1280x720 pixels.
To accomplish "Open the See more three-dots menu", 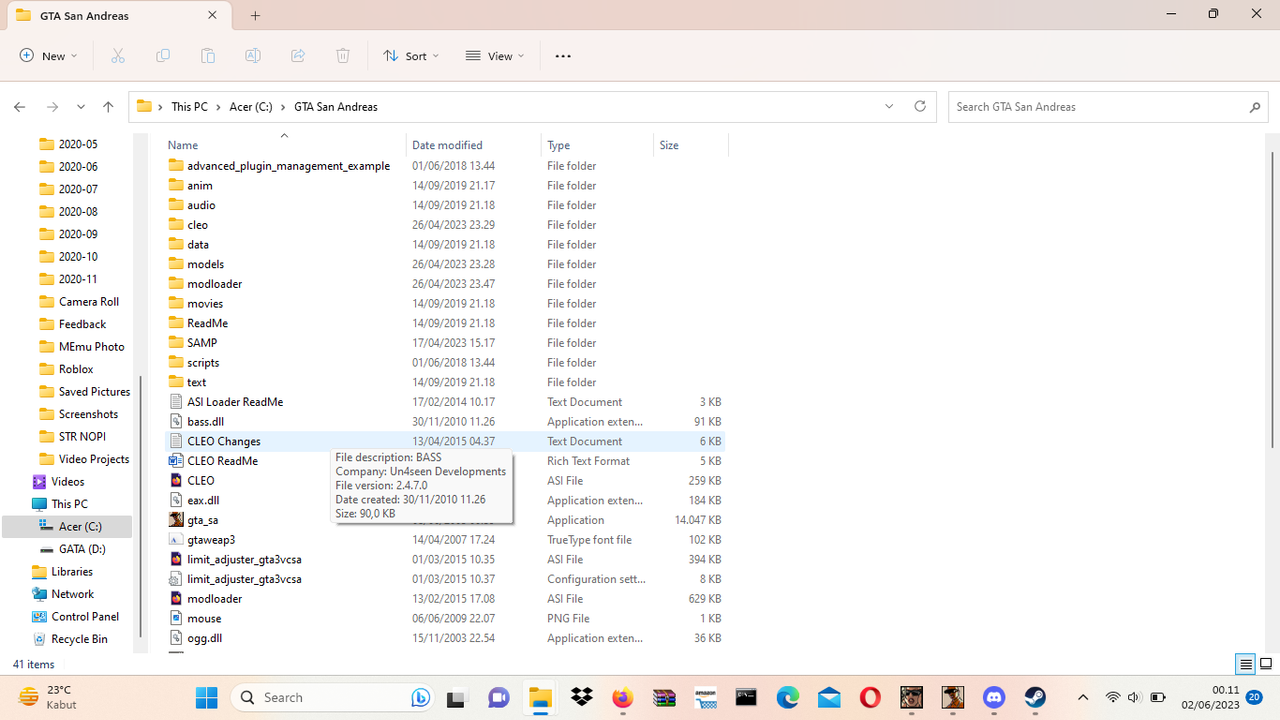I will 563,56.
